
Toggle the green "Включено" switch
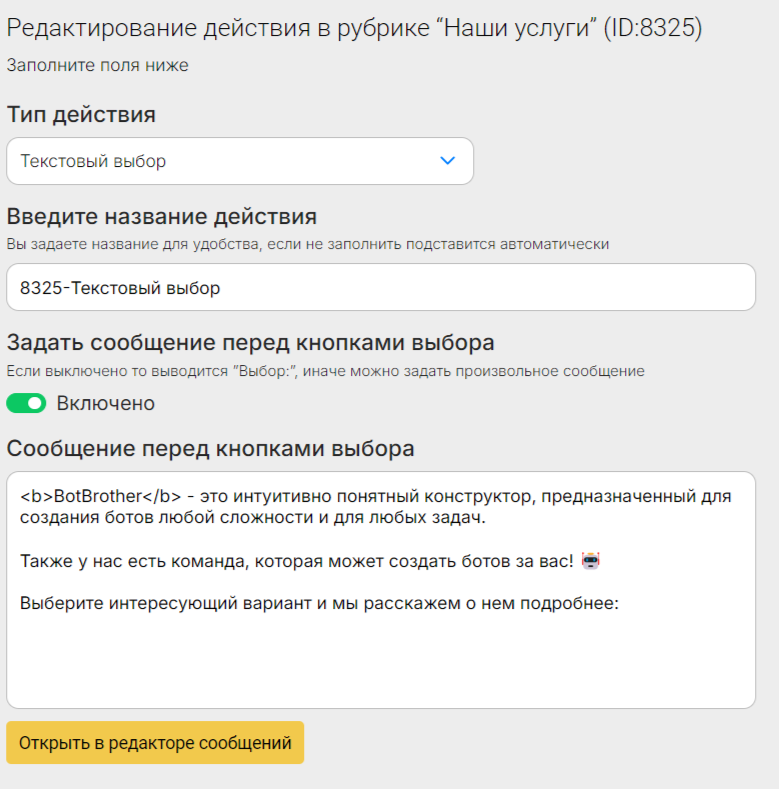coord(26,403)
